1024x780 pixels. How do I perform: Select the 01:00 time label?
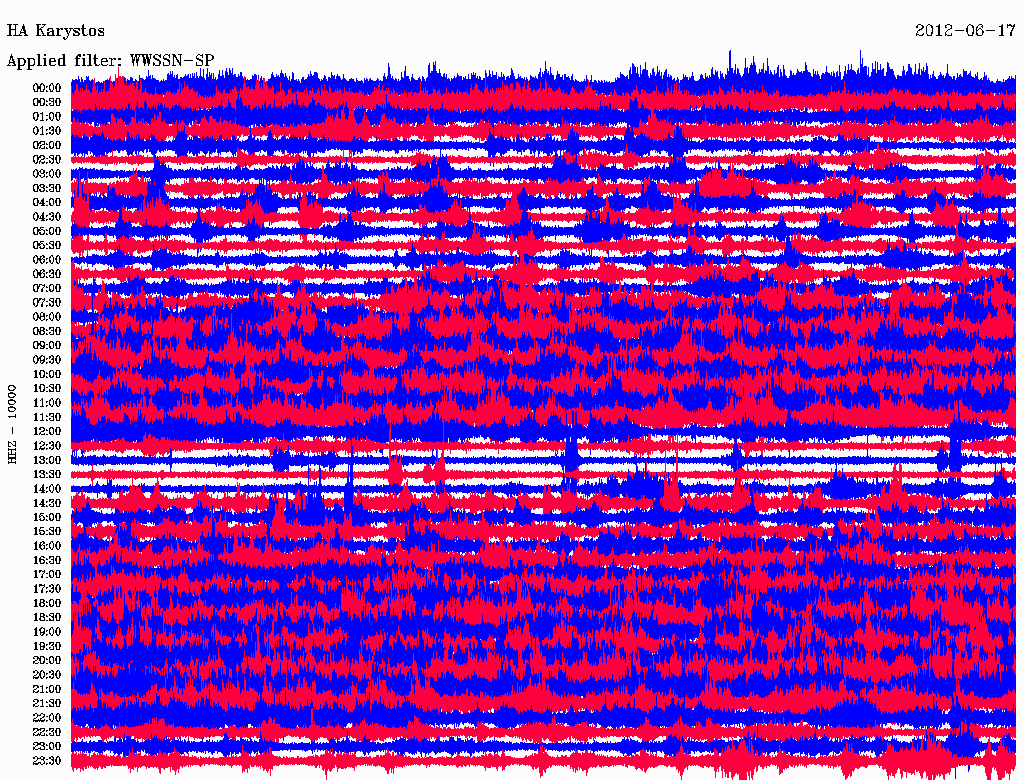[47, 116]
